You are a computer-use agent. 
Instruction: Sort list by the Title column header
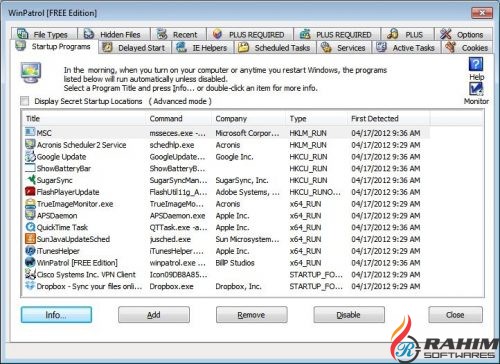(85, 118)
